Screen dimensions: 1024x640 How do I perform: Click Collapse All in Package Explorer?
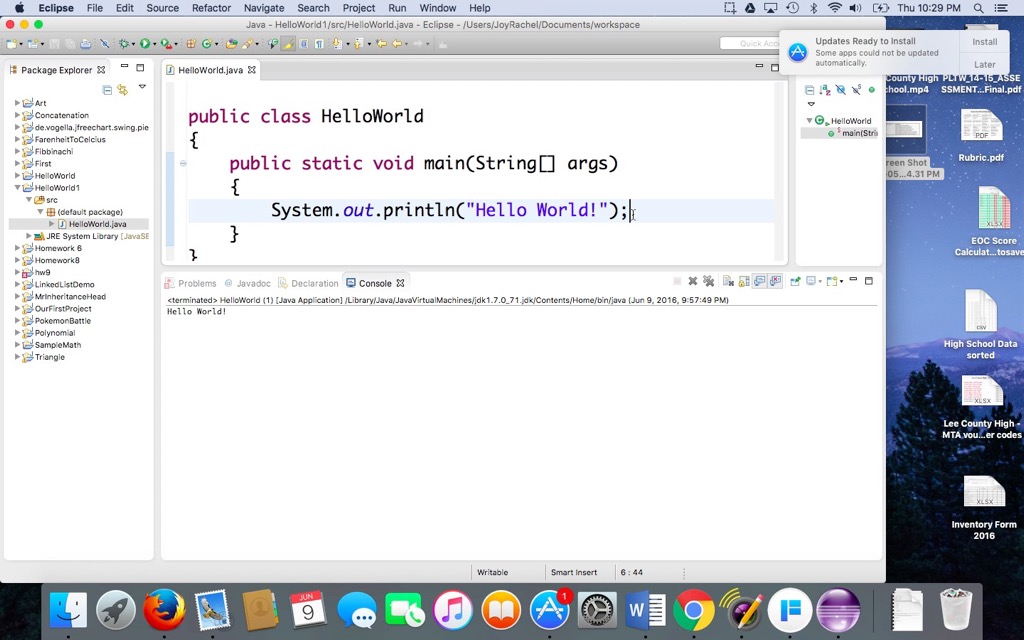107,90
